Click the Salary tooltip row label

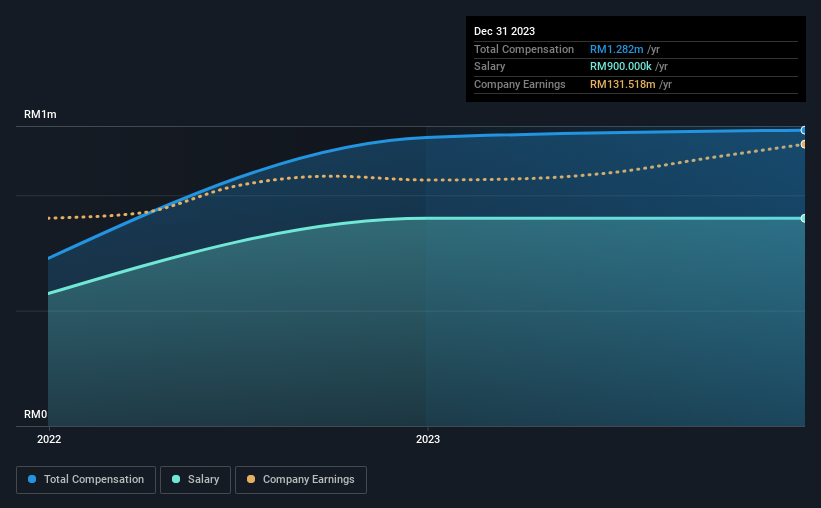coord(490,67)
